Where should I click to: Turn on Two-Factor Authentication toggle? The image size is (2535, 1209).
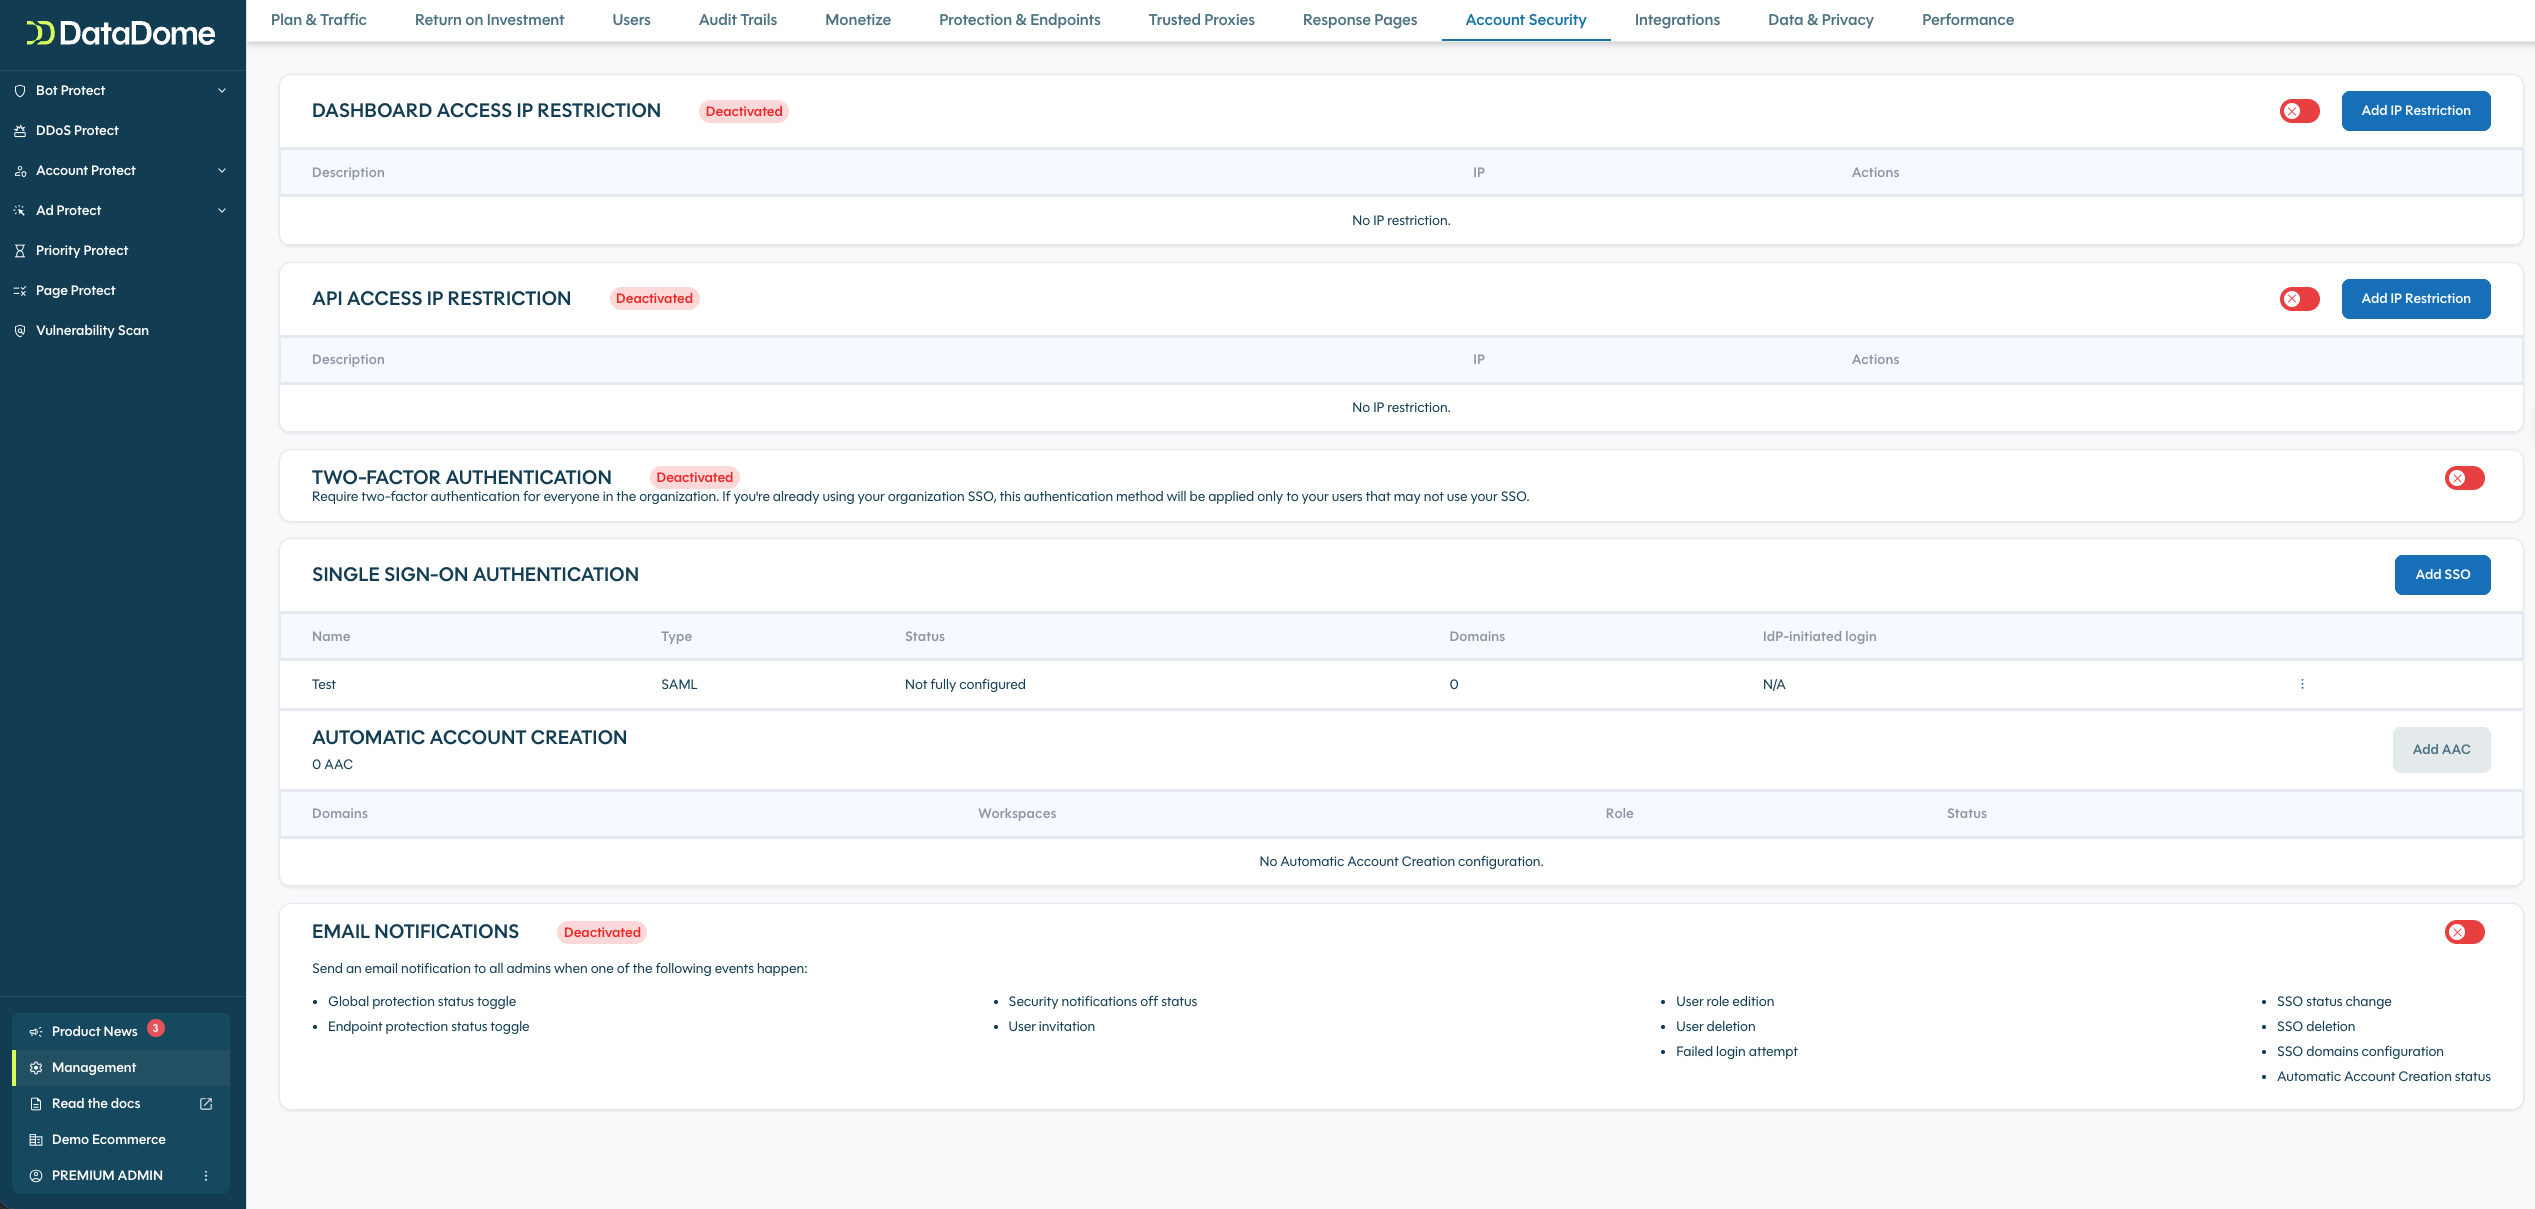2464,478
